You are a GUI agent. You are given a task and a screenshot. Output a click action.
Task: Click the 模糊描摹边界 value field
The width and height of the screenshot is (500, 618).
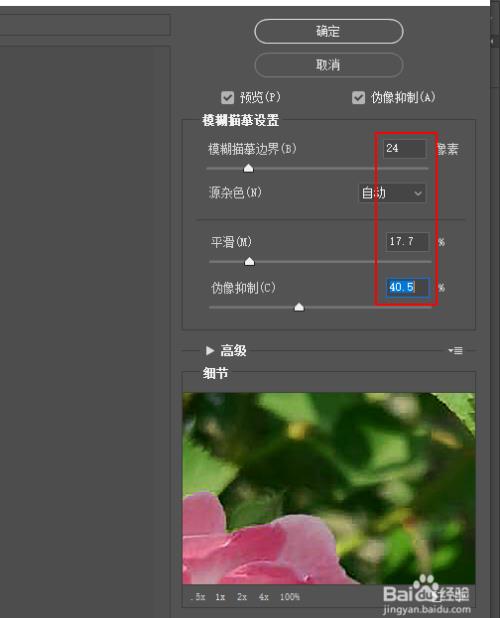(404, 149)
